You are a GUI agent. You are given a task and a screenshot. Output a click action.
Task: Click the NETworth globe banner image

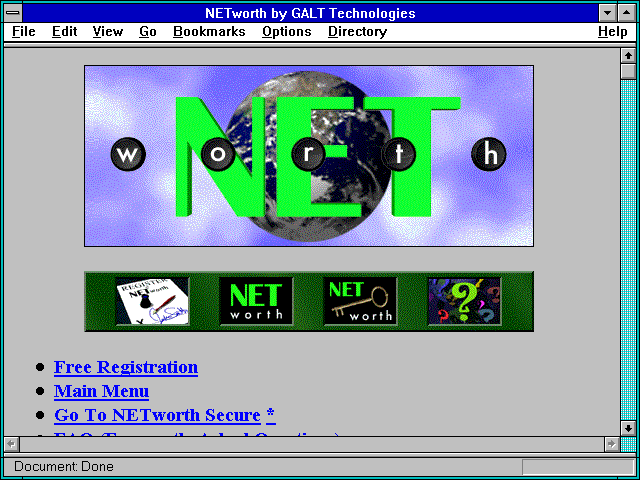tap(309, 156)
